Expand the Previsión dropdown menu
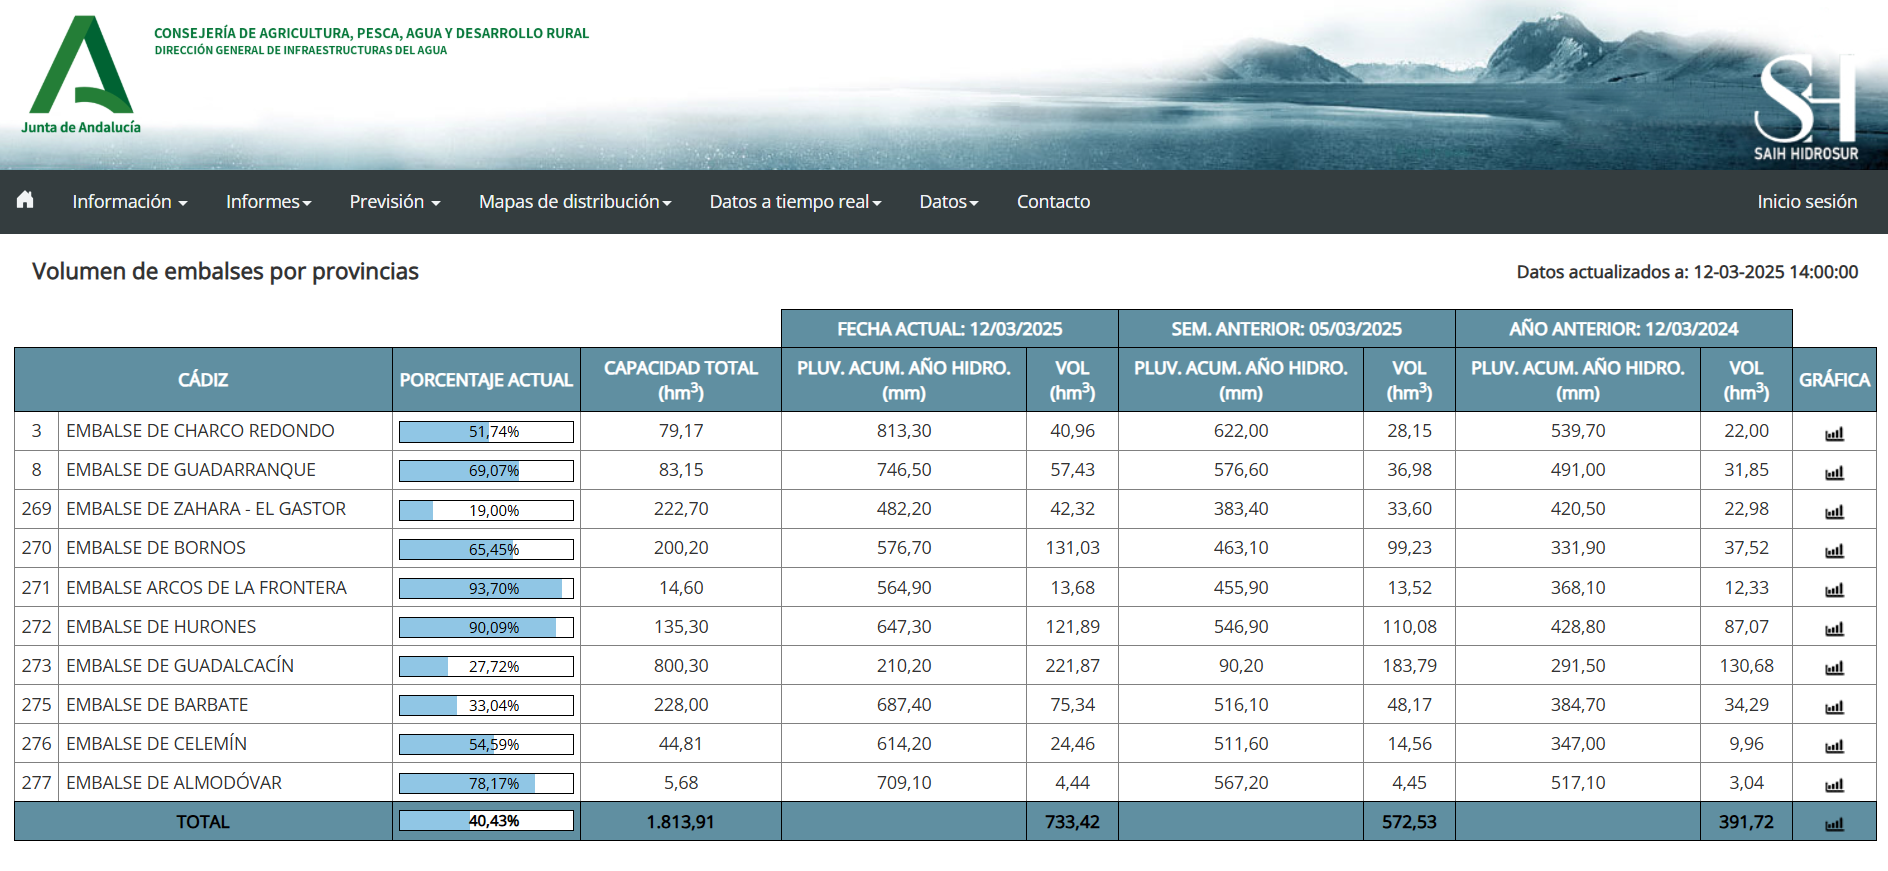The height and width of the screenshot is (871, 1888). pos(394,202)
